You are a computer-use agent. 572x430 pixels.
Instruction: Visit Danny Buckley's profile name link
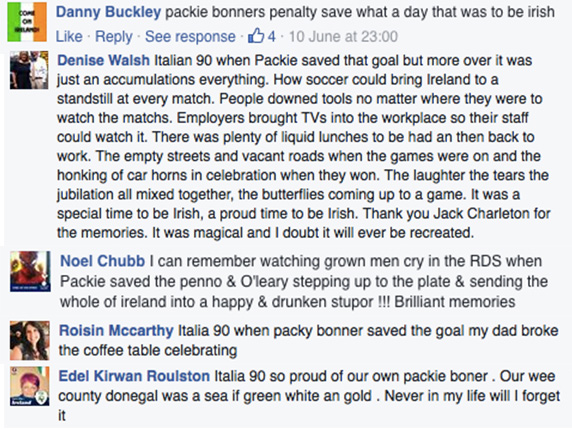(108, 12)
